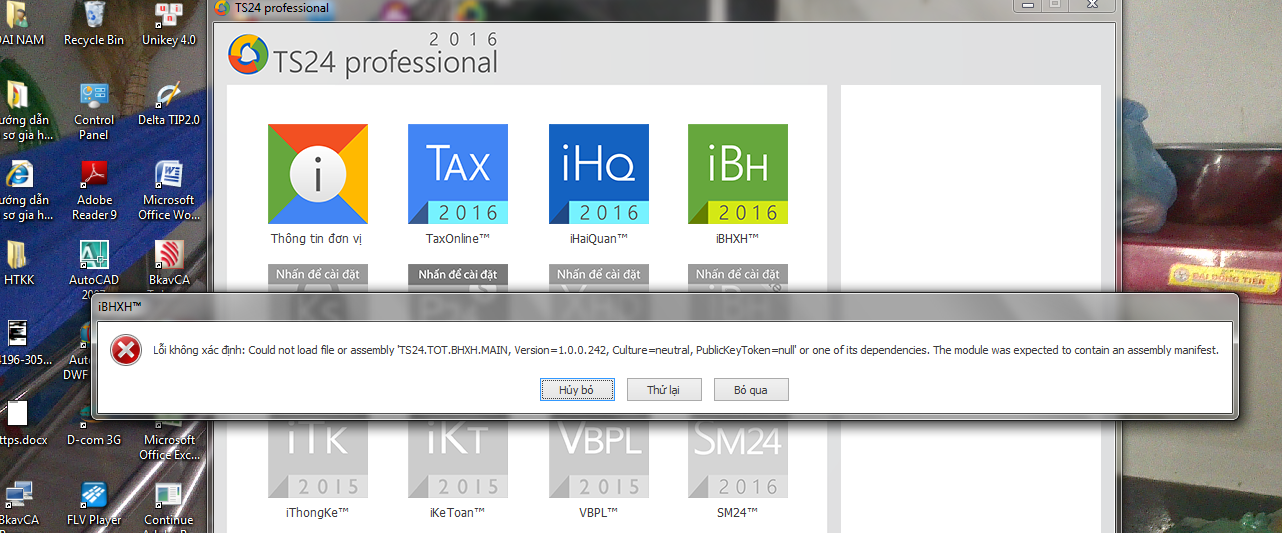Click the red error icon in dialog
This screenshot has height=533, width=1282.
point(126,350)
